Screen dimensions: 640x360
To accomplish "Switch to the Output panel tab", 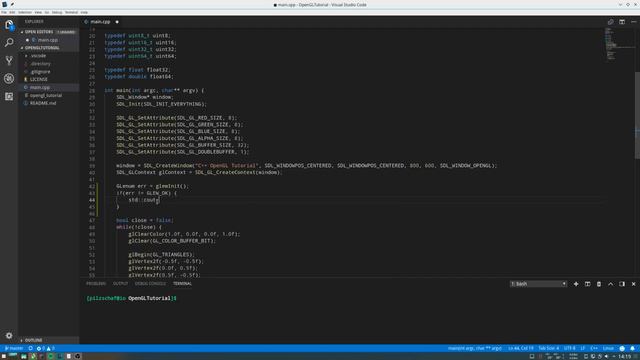I will pos(120,284).
